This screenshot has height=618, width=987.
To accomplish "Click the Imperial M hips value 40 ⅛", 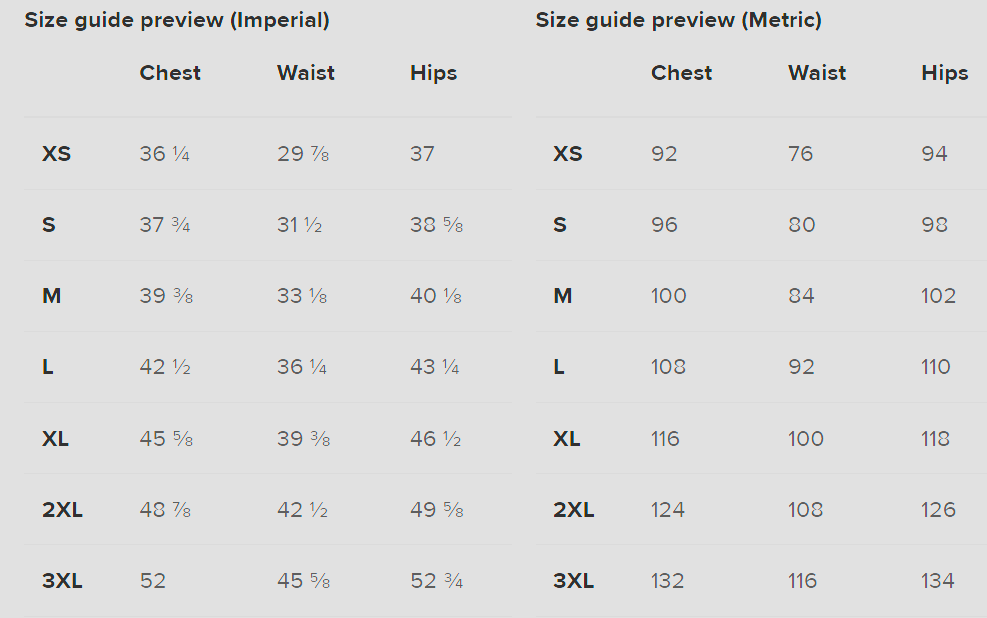I will click(435, 296).
